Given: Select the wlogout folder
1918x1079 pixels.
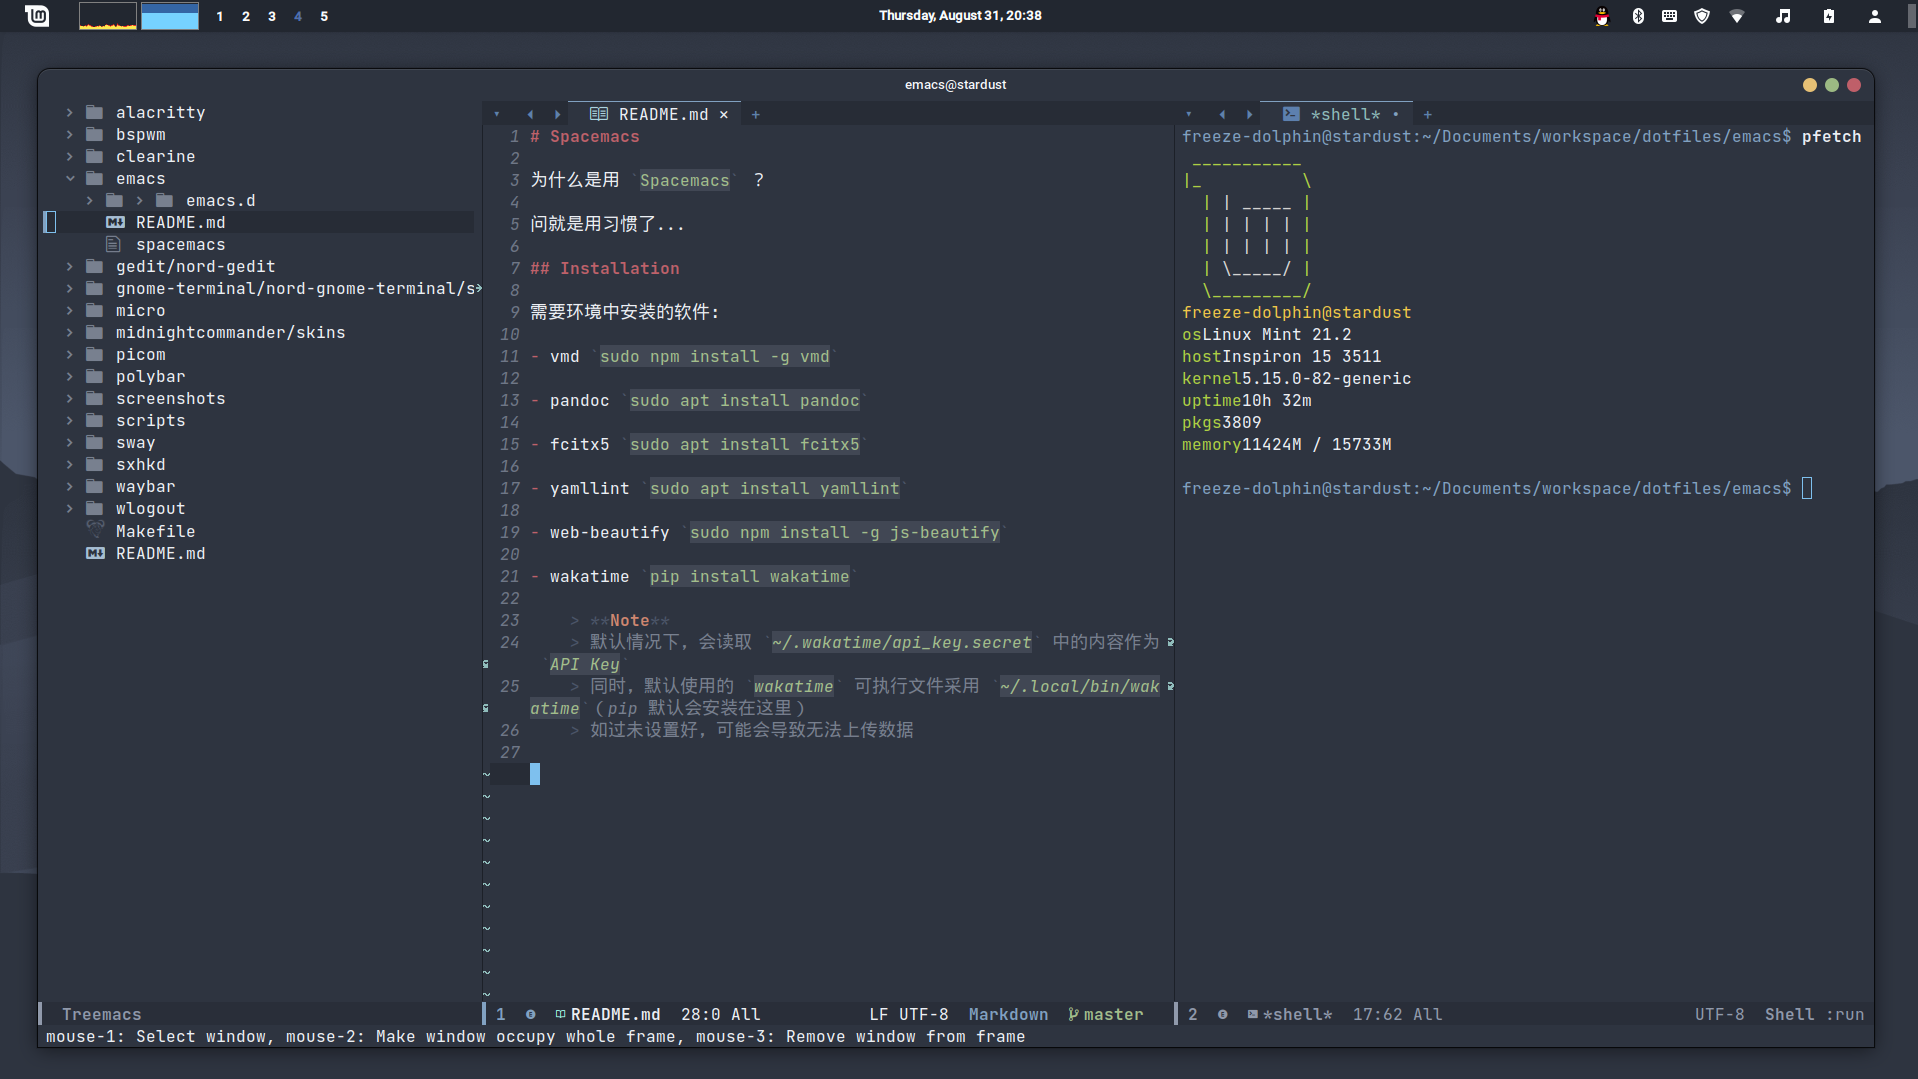Looking at the screenshot, I should pyautogui.click(x=151, y=508).
